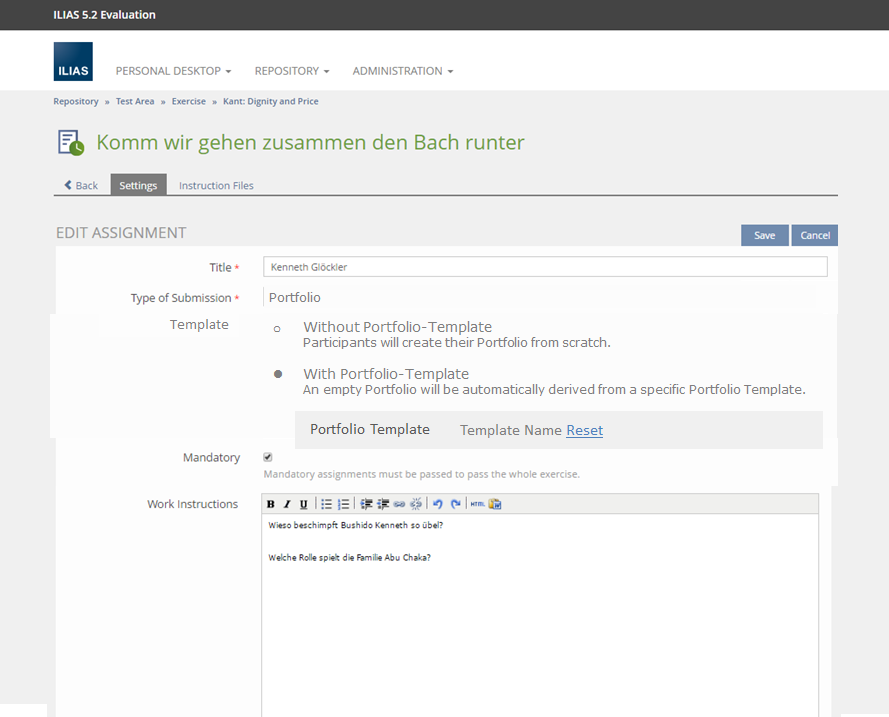Screen dimensions: 889x717
Task: Insert bulleted list in editor
Action: point(326,504)
